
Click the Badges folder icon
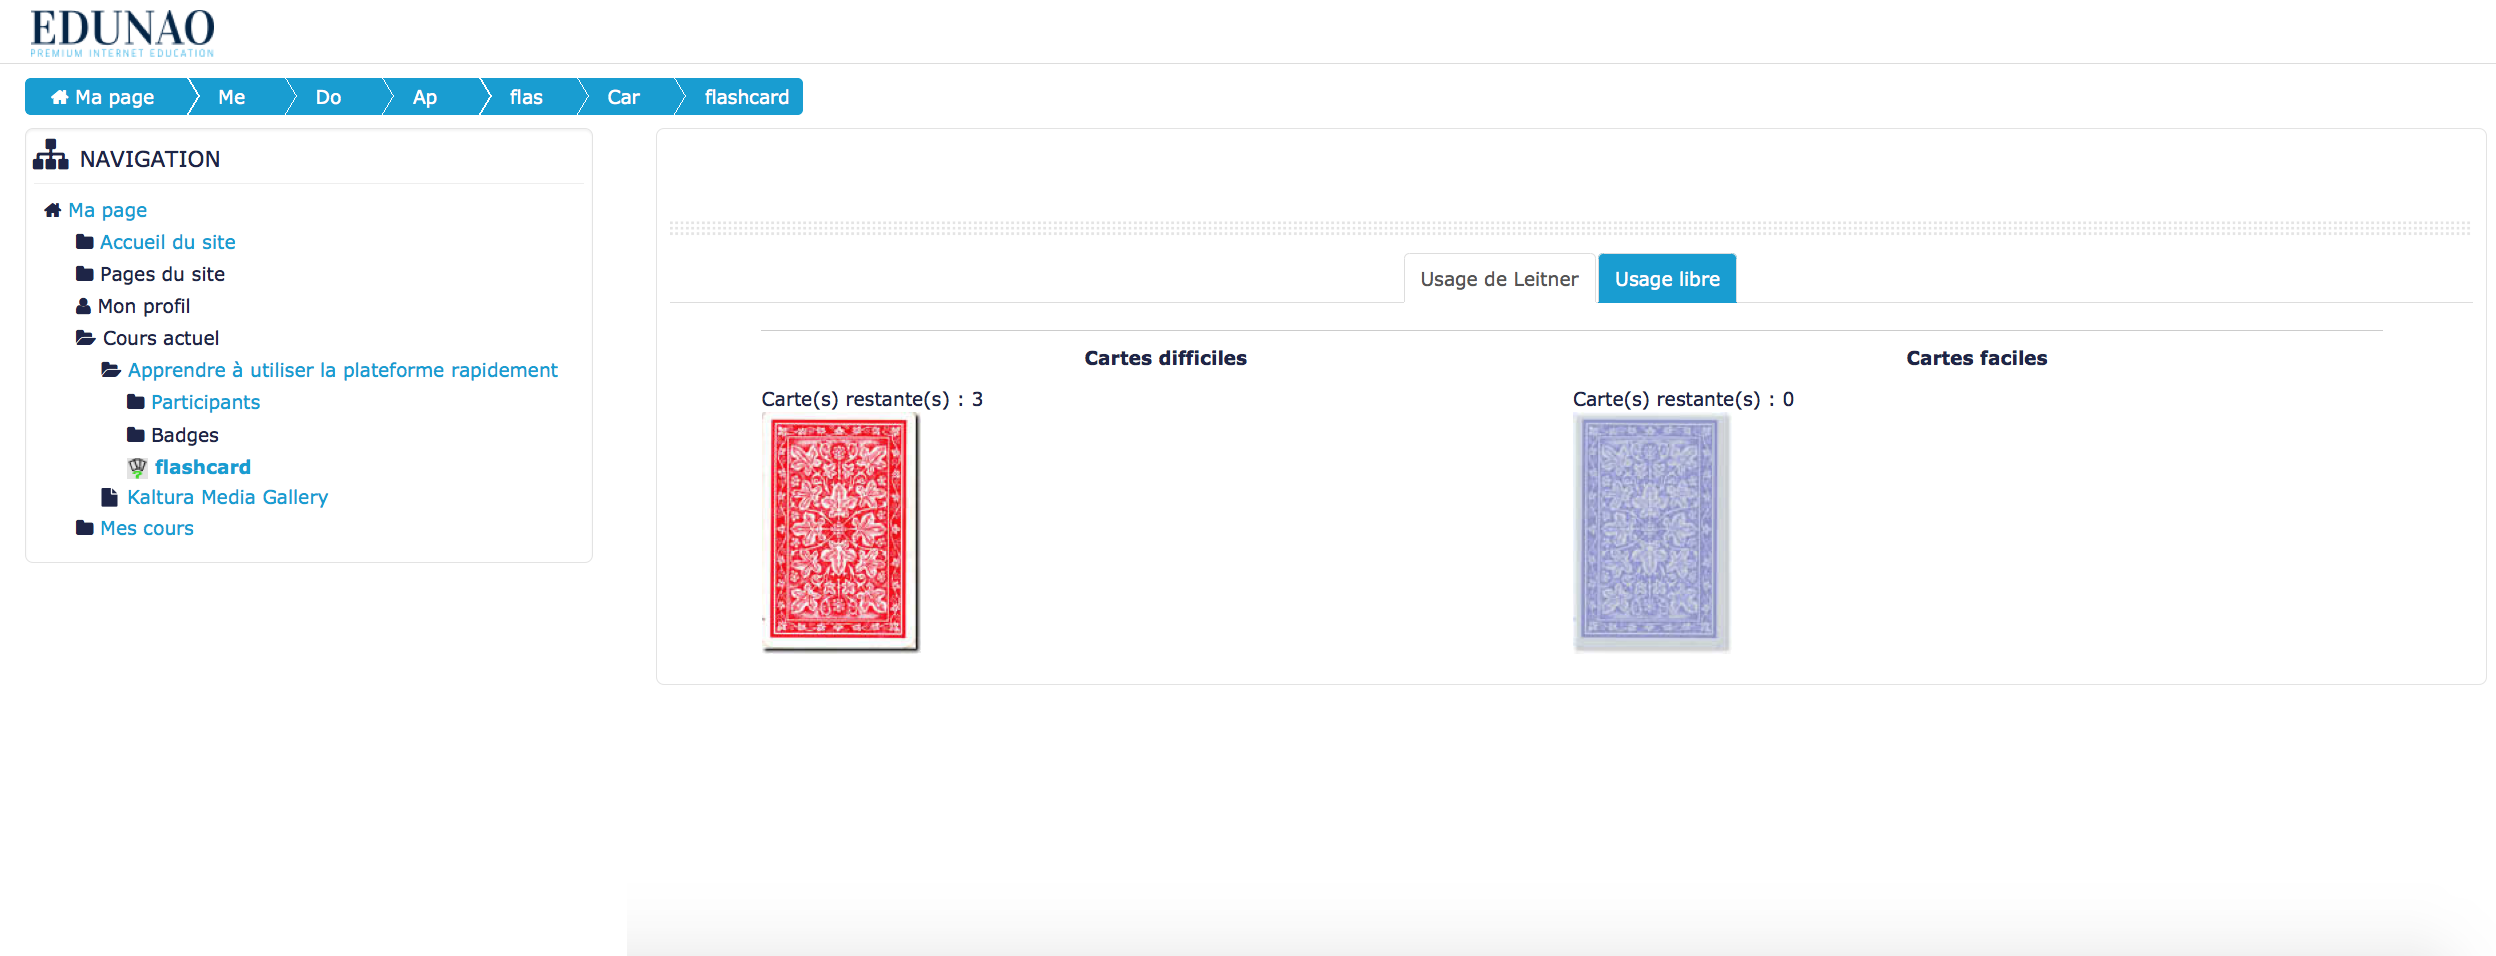coord(136,434)
